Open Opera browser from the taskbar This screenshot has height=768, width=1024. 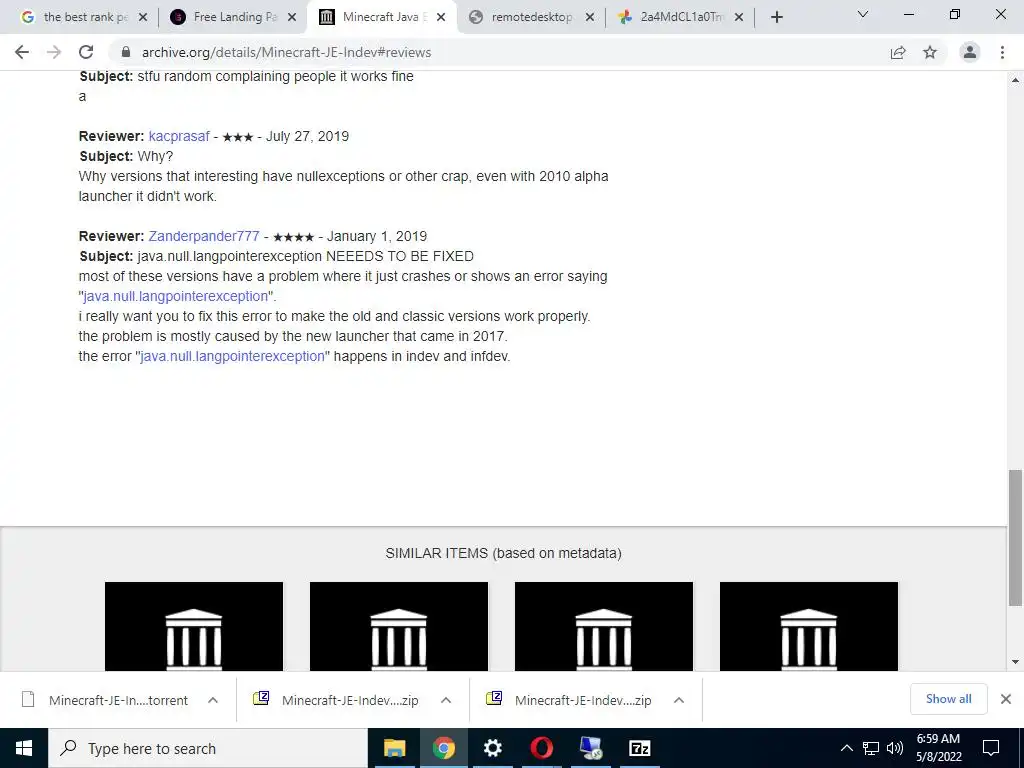pos(541,748)
